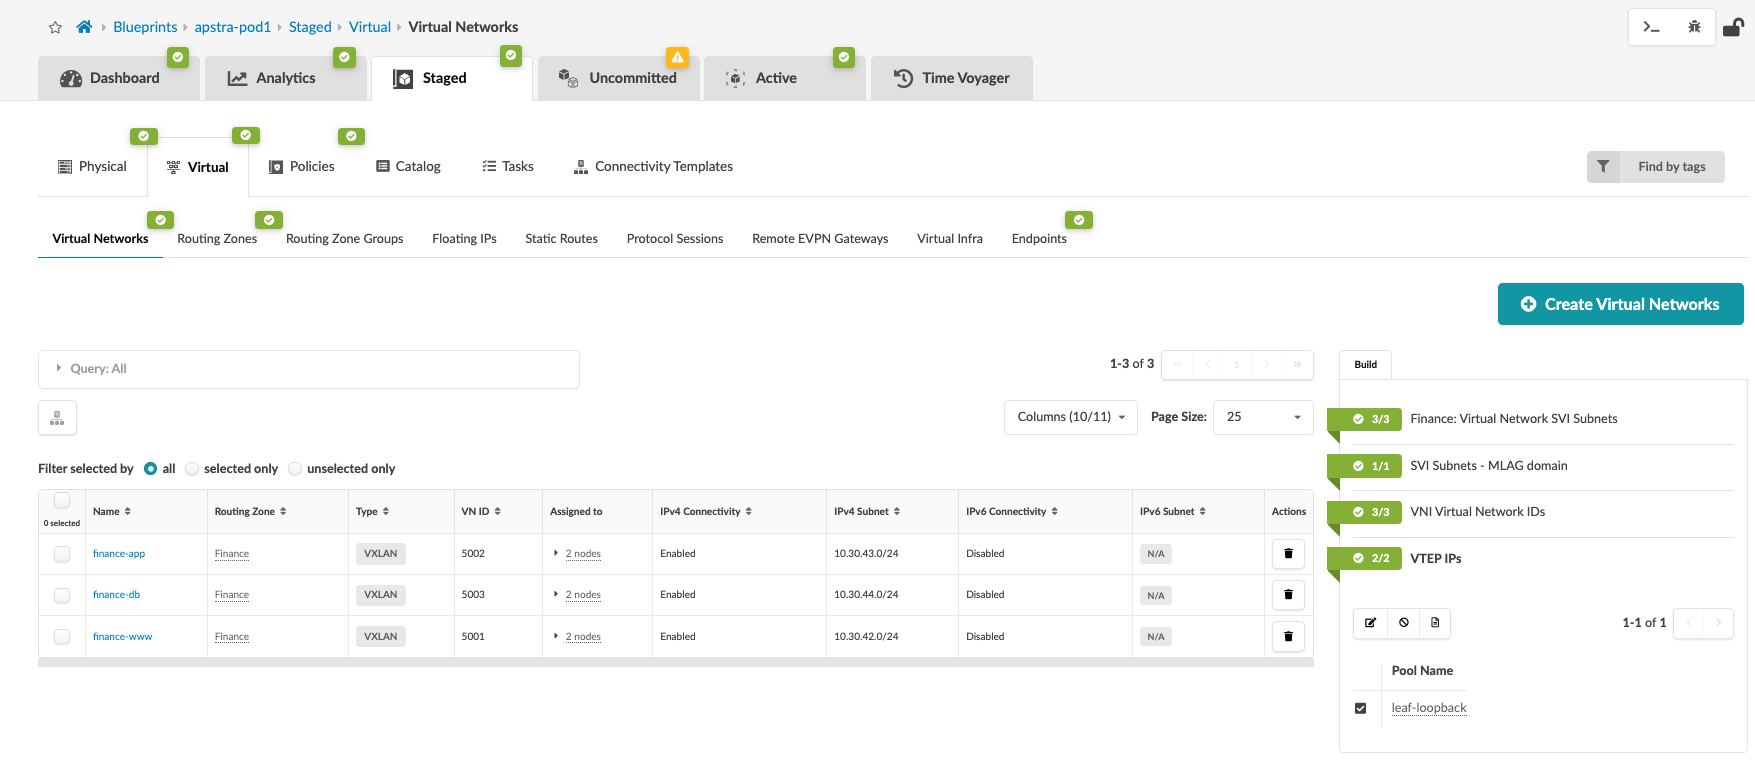Open the leaf-loopback pool link
Viewport: 1755px width, 762px height.
pyautogui.click(x=1429, y=708)
